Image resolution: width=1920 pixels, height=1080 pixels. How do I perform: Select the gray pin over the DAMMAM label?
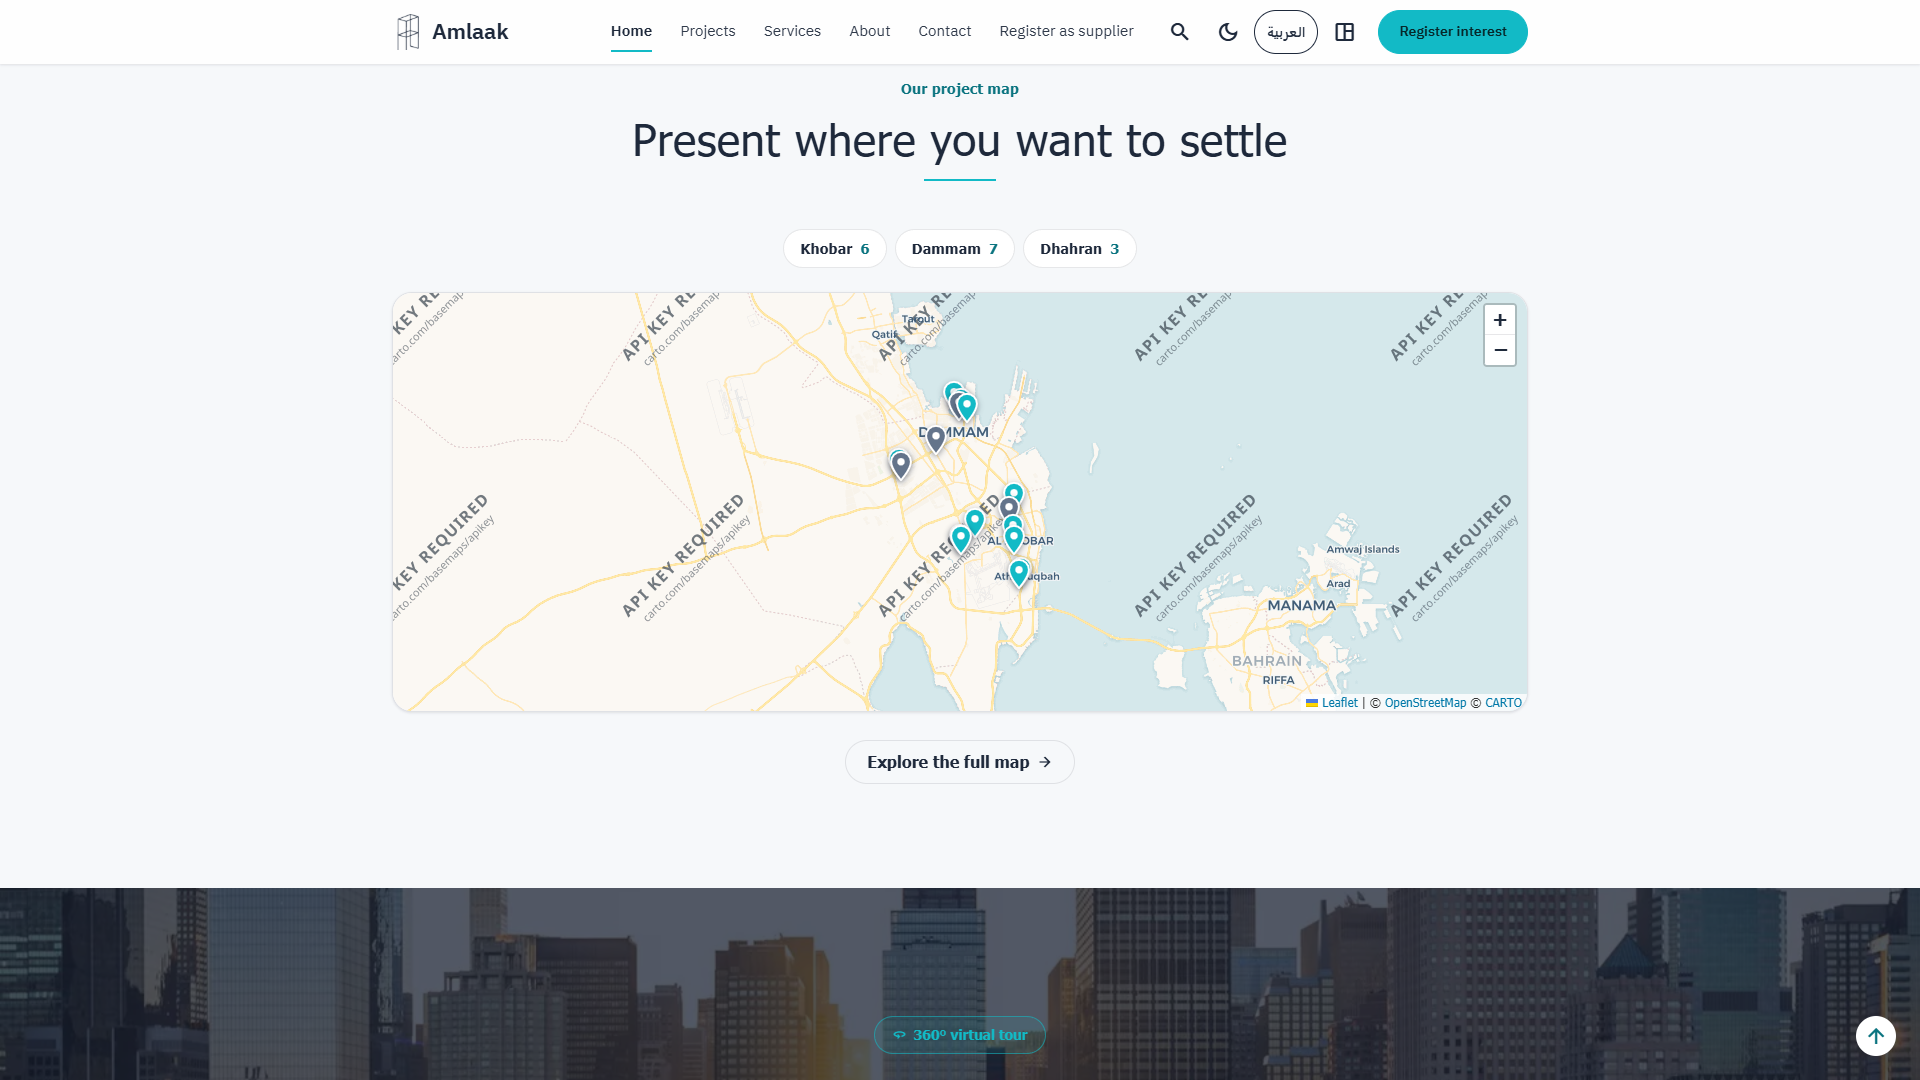[x=936, y=439]
